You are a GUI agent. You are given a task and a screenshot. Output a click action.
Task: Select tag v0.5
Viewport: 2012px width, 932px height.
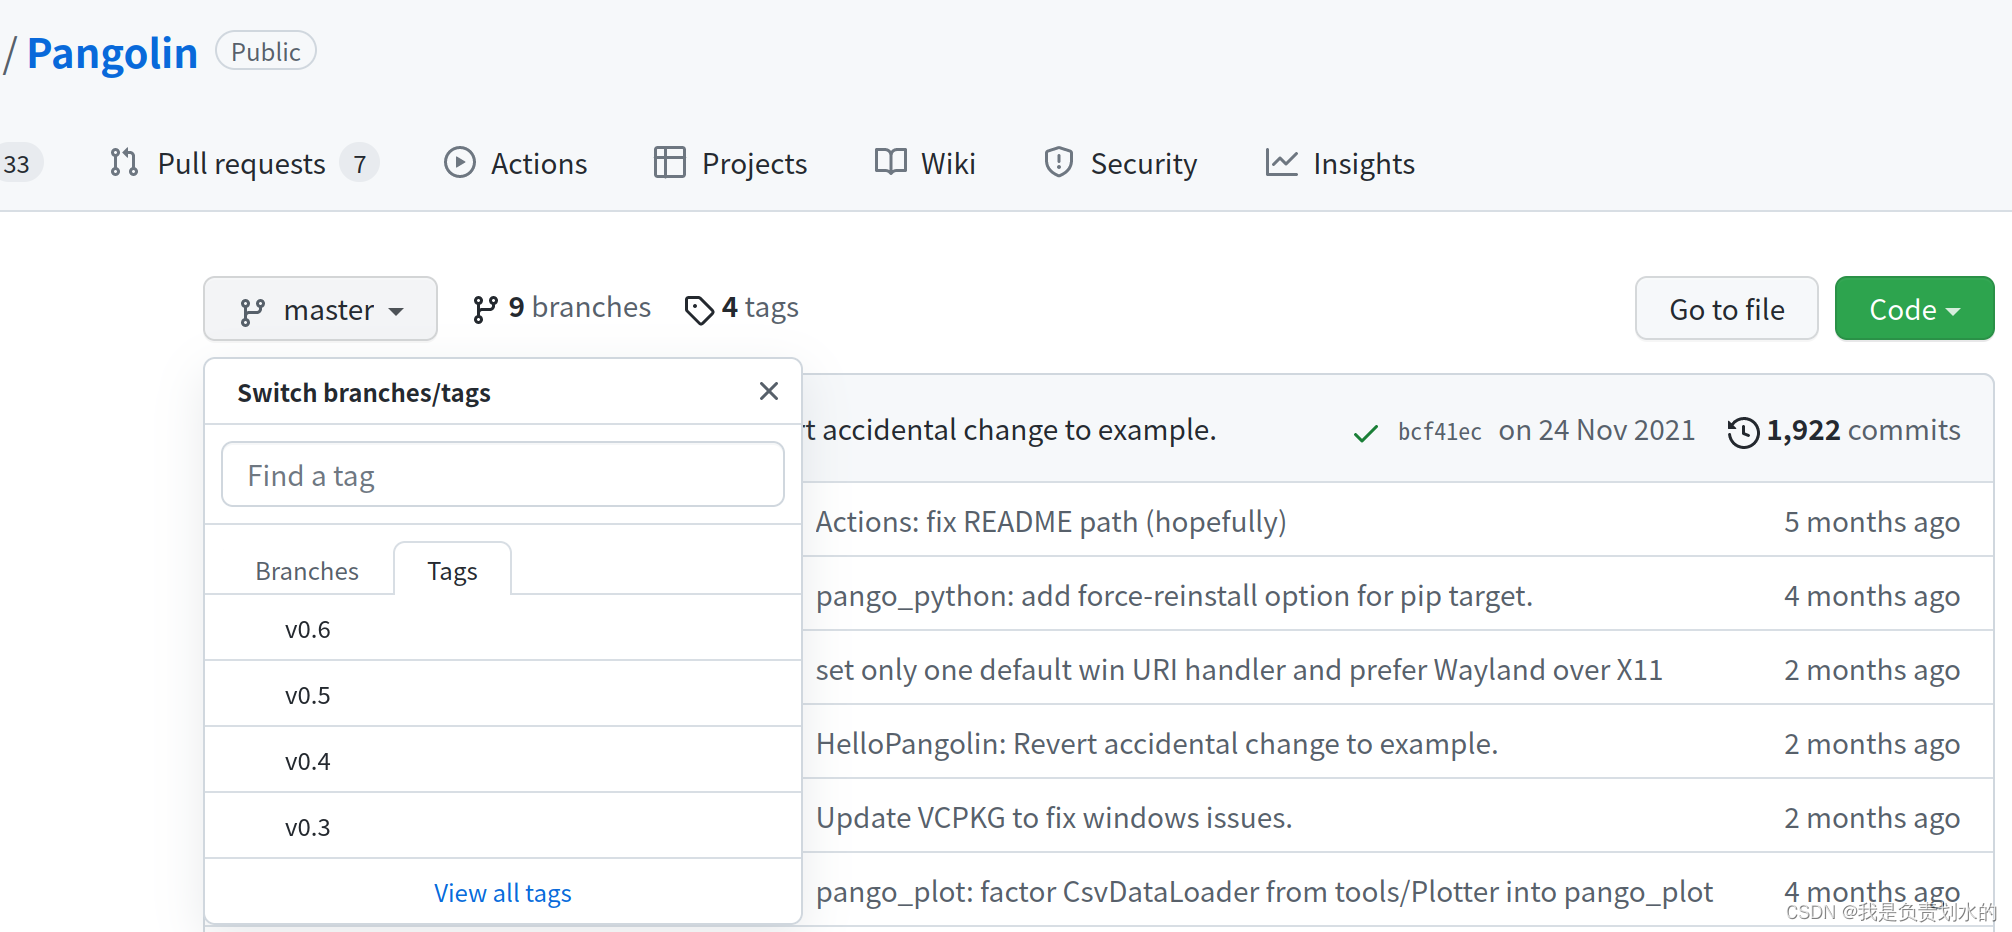(502, 695)
